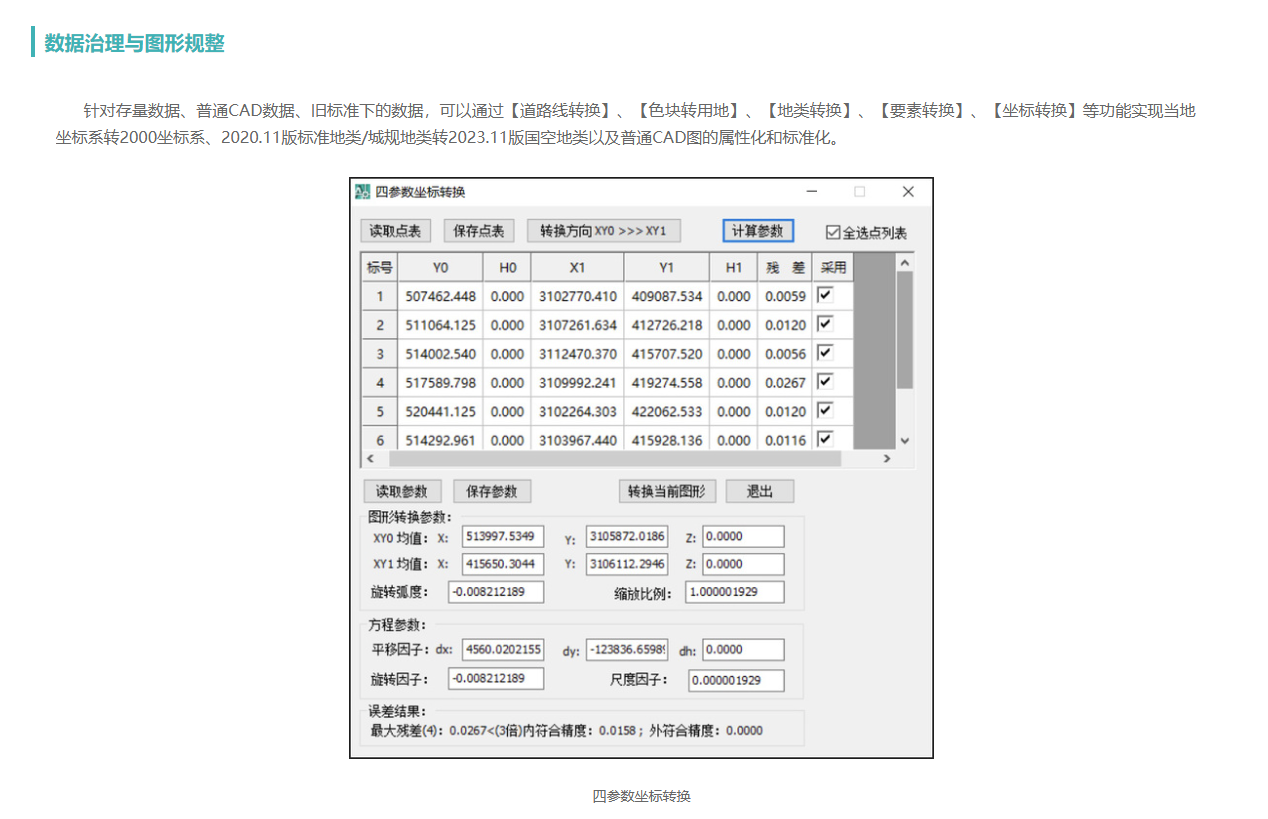Image resolution: width=1268 pixels, height=819 pixels.
Task: Click the horizontal scroll right arrow
Action: tap(886, 458)
